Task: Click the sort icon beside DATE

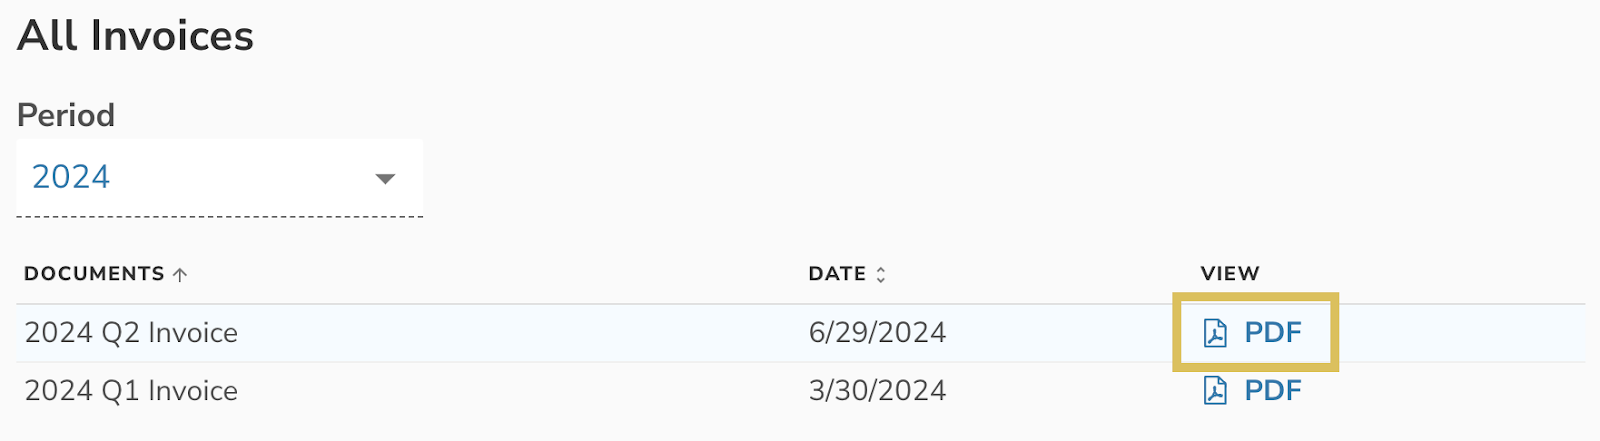Action: tap(881, 275)
